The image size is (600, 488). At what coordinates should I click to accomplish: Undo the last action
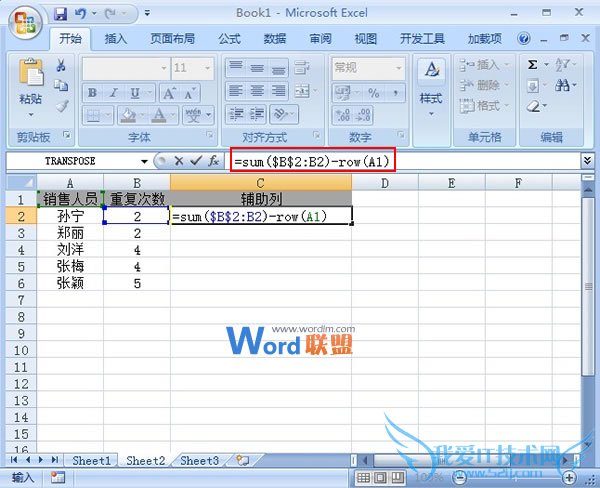tap(80, 14)
